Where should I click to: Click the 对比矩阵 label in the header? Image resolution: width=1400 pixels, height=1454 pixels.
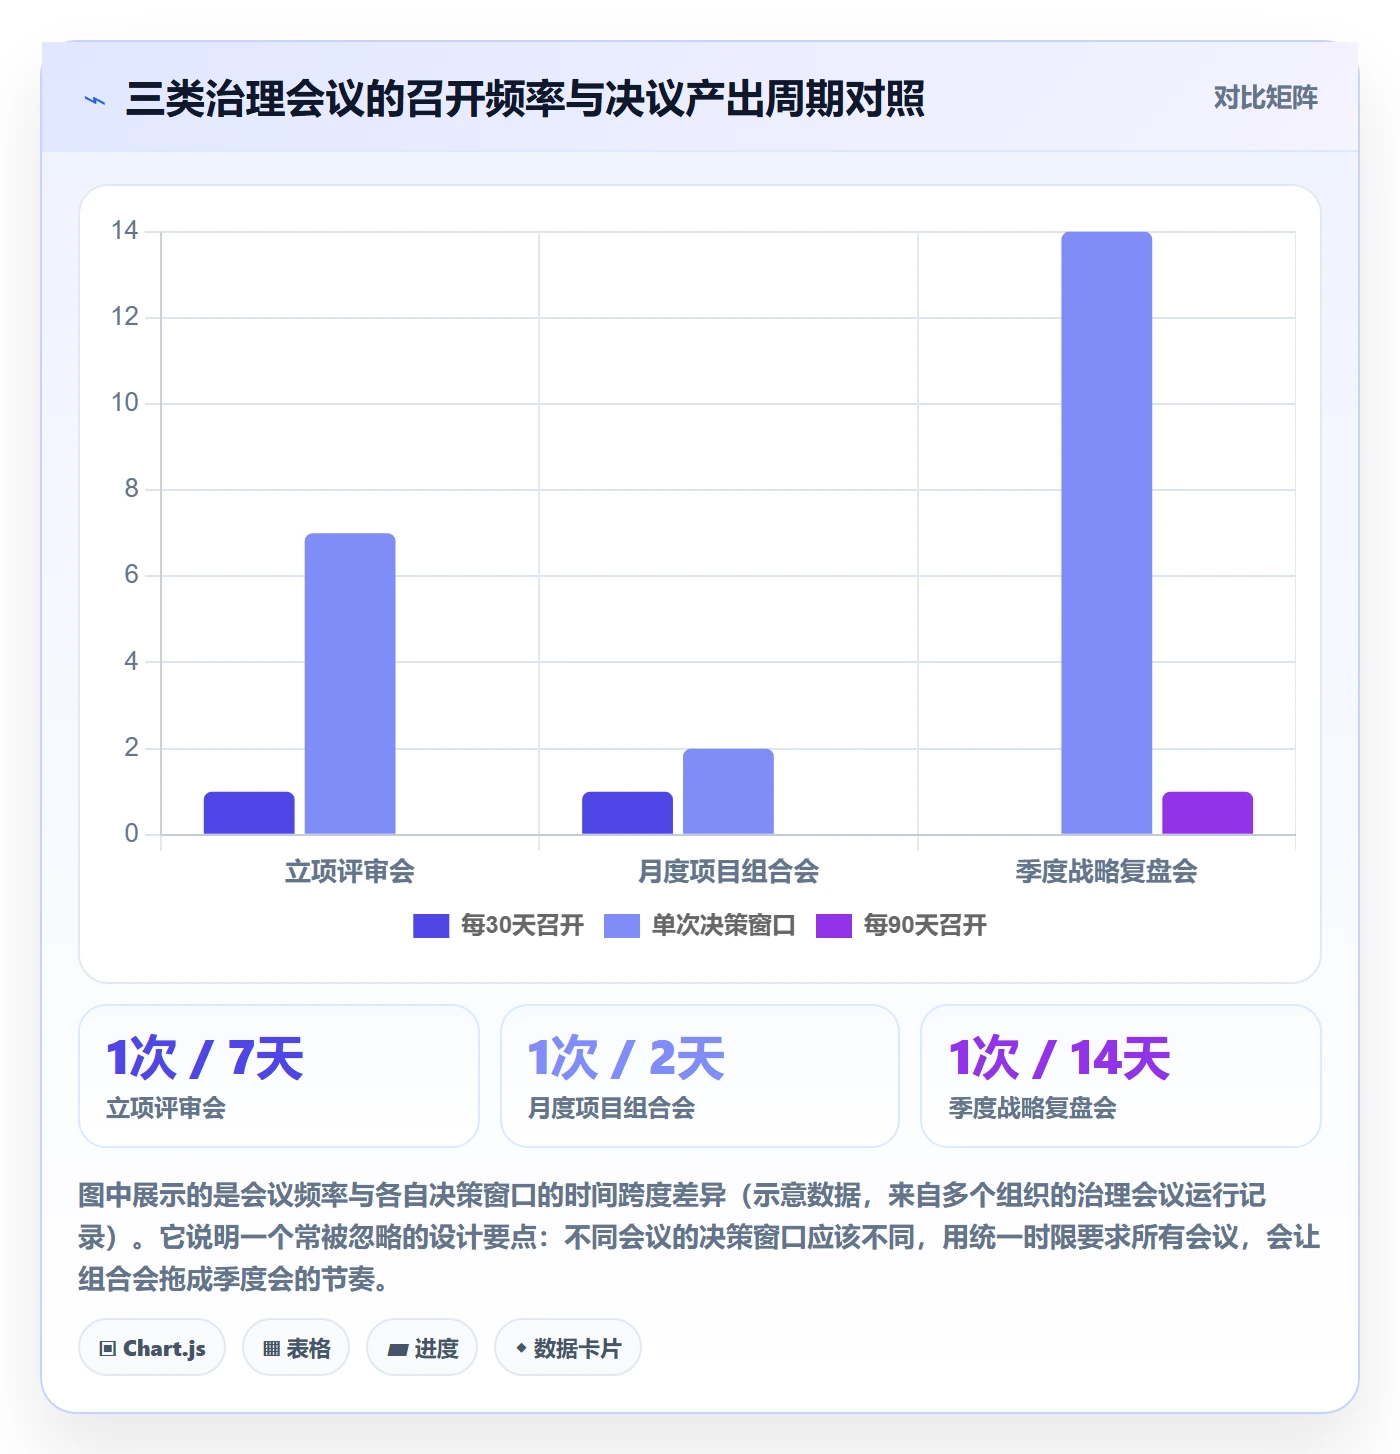(x=1265, y=98)
